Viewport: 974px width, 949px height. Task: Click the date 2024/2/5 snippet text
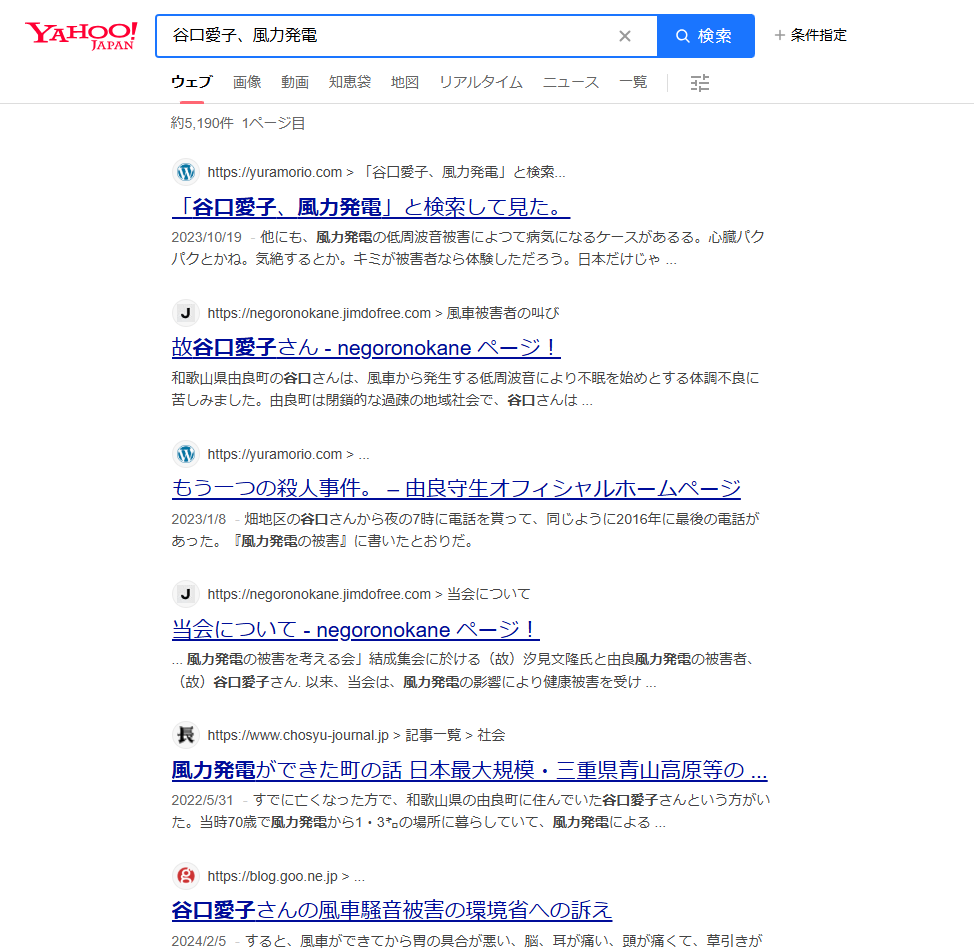tap(199, 942)
